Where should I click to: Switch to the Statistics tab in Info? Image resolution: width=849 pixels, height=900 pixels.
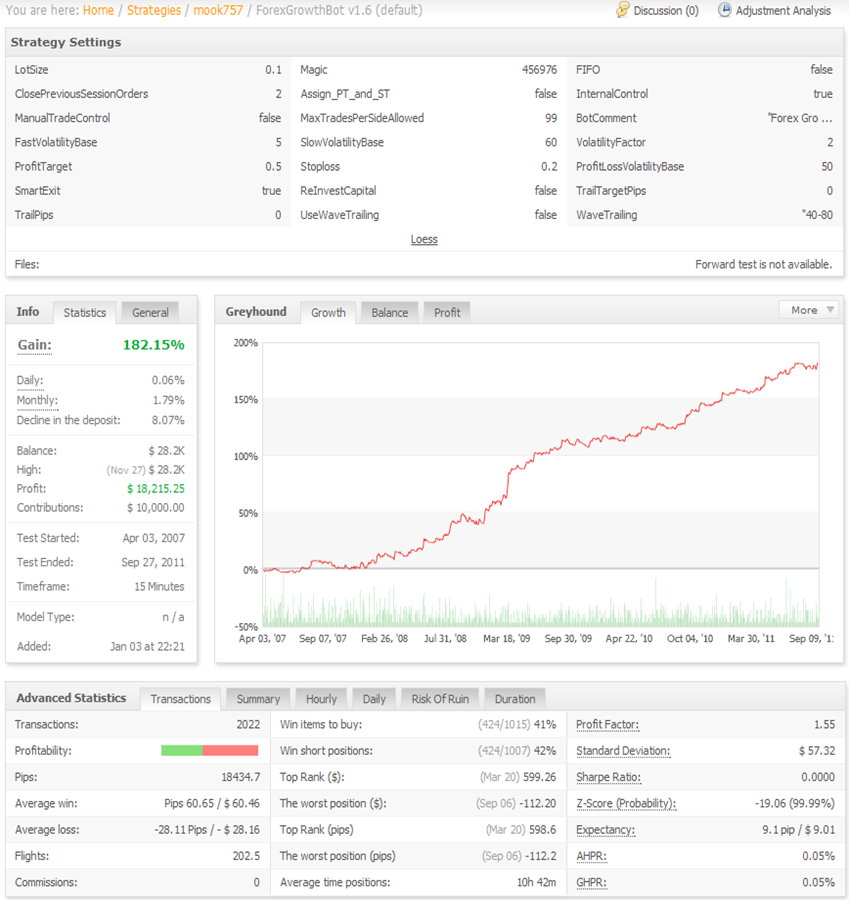(x=85, y=312)
